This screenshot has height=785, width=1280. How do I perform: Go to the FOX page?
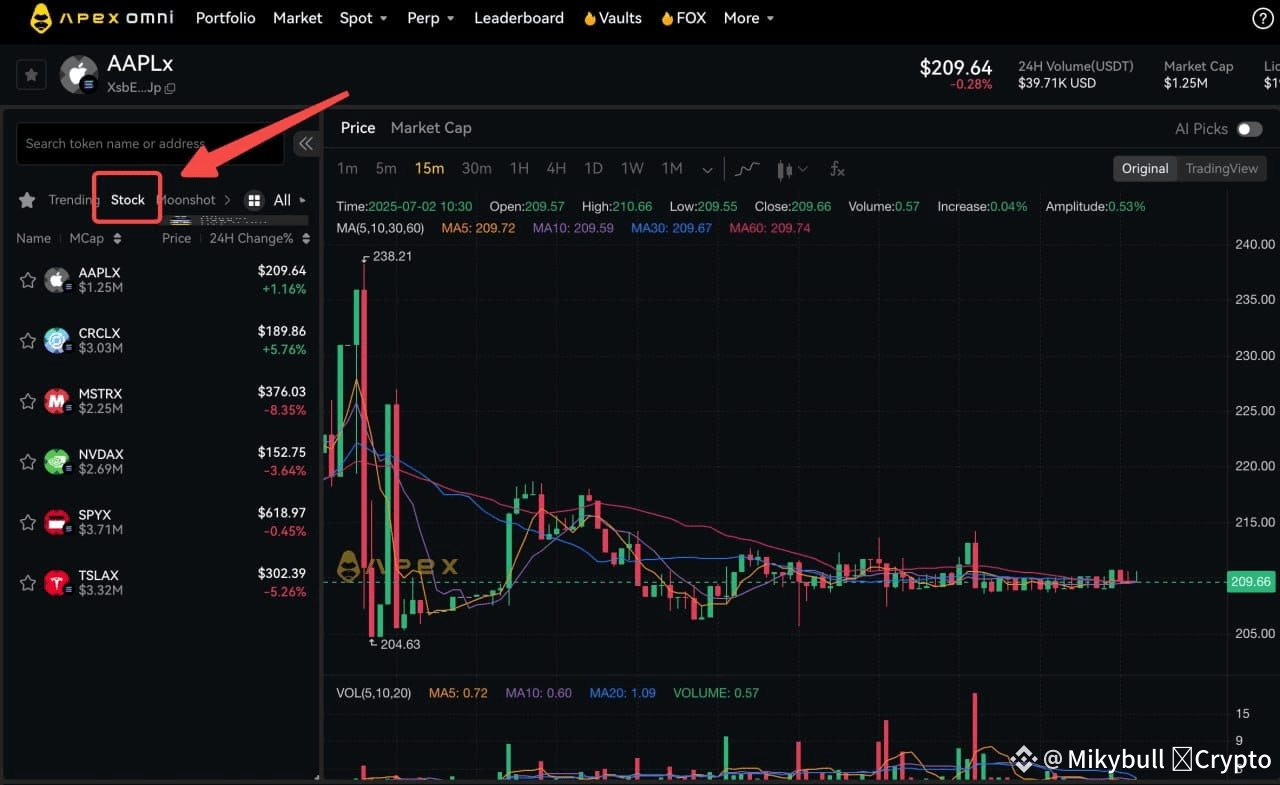[x=684, y=18]
